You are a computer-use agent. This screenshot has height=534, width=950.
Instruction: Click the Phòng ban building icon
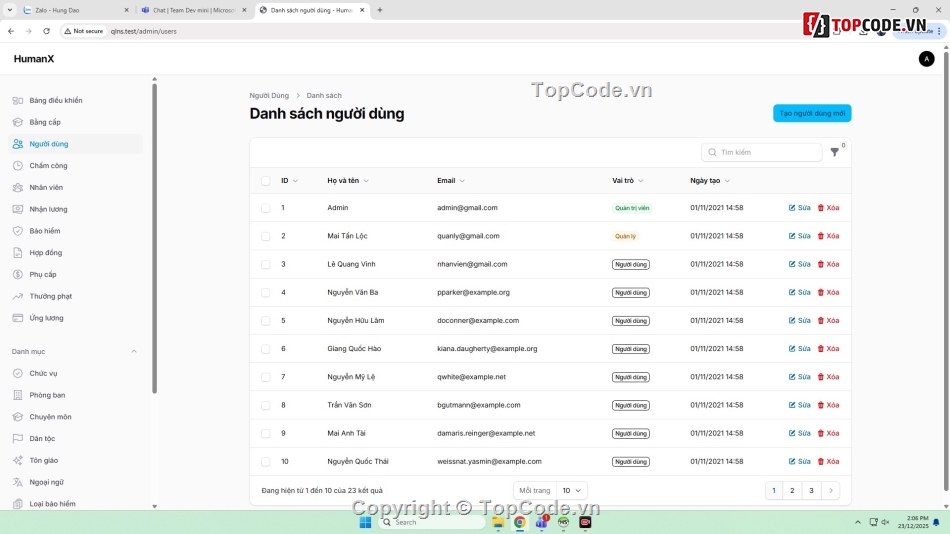point(18,395)
